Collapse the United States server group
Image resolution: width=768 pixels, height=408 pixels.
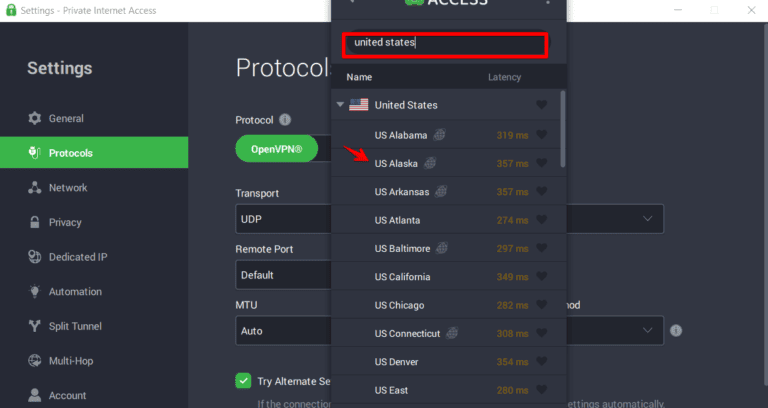(340, 105)
